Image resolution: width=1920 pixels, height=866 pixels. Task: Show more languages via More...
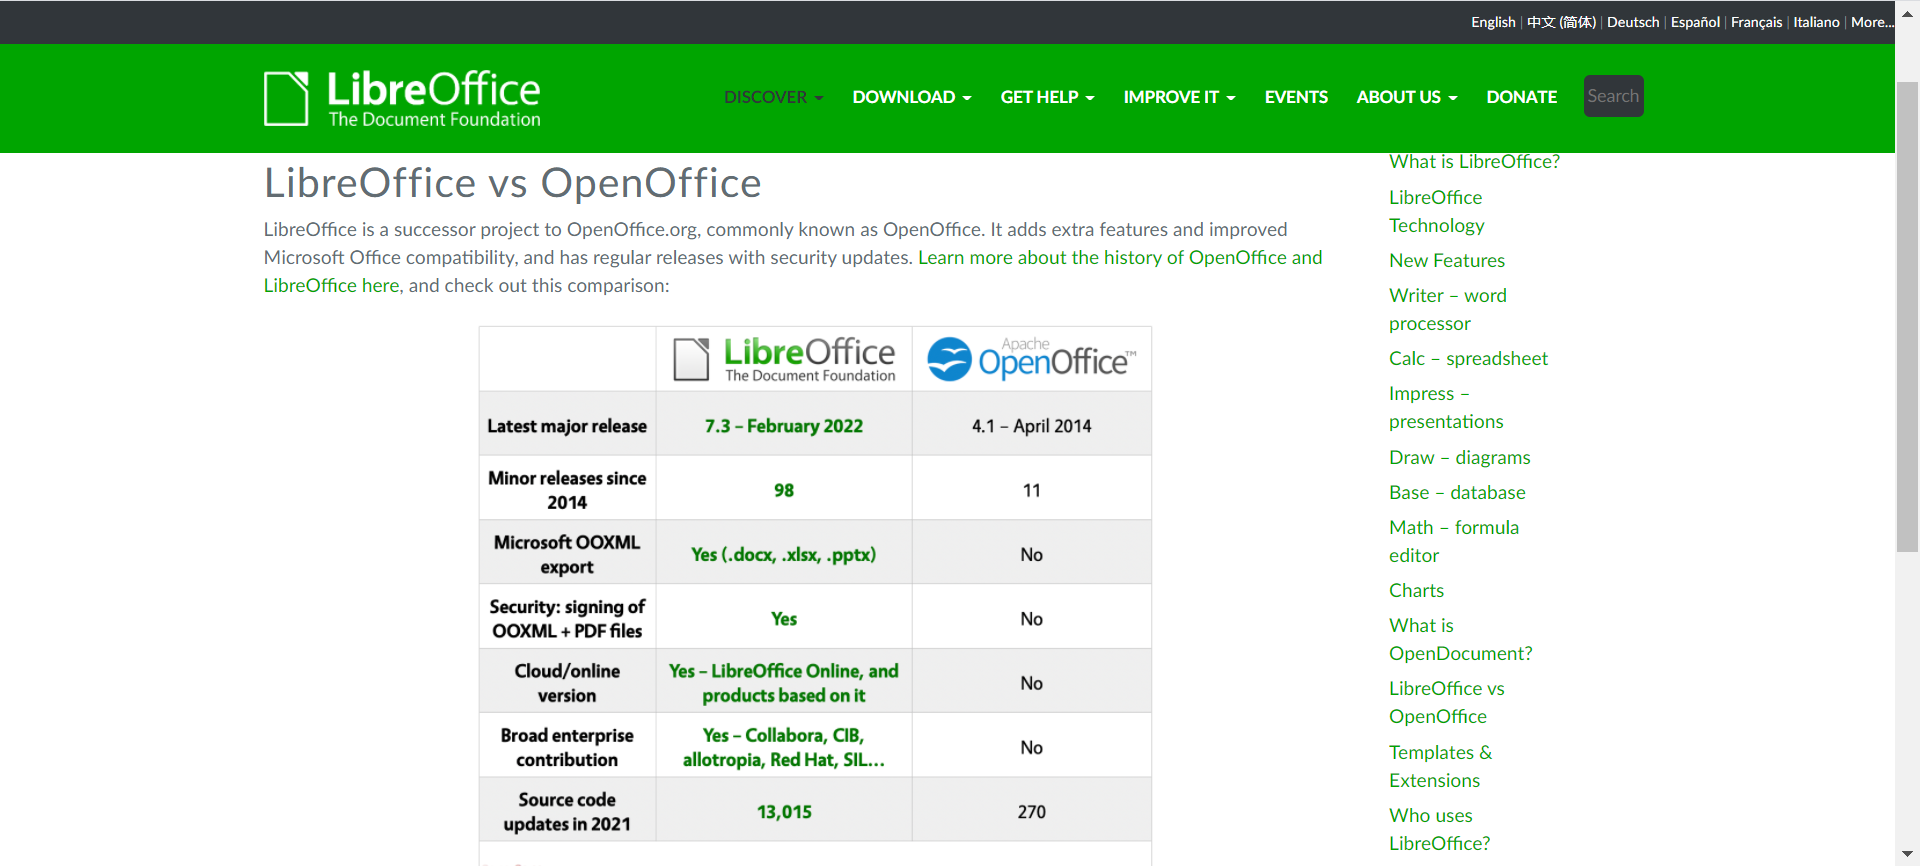(x=1871, y=22)
